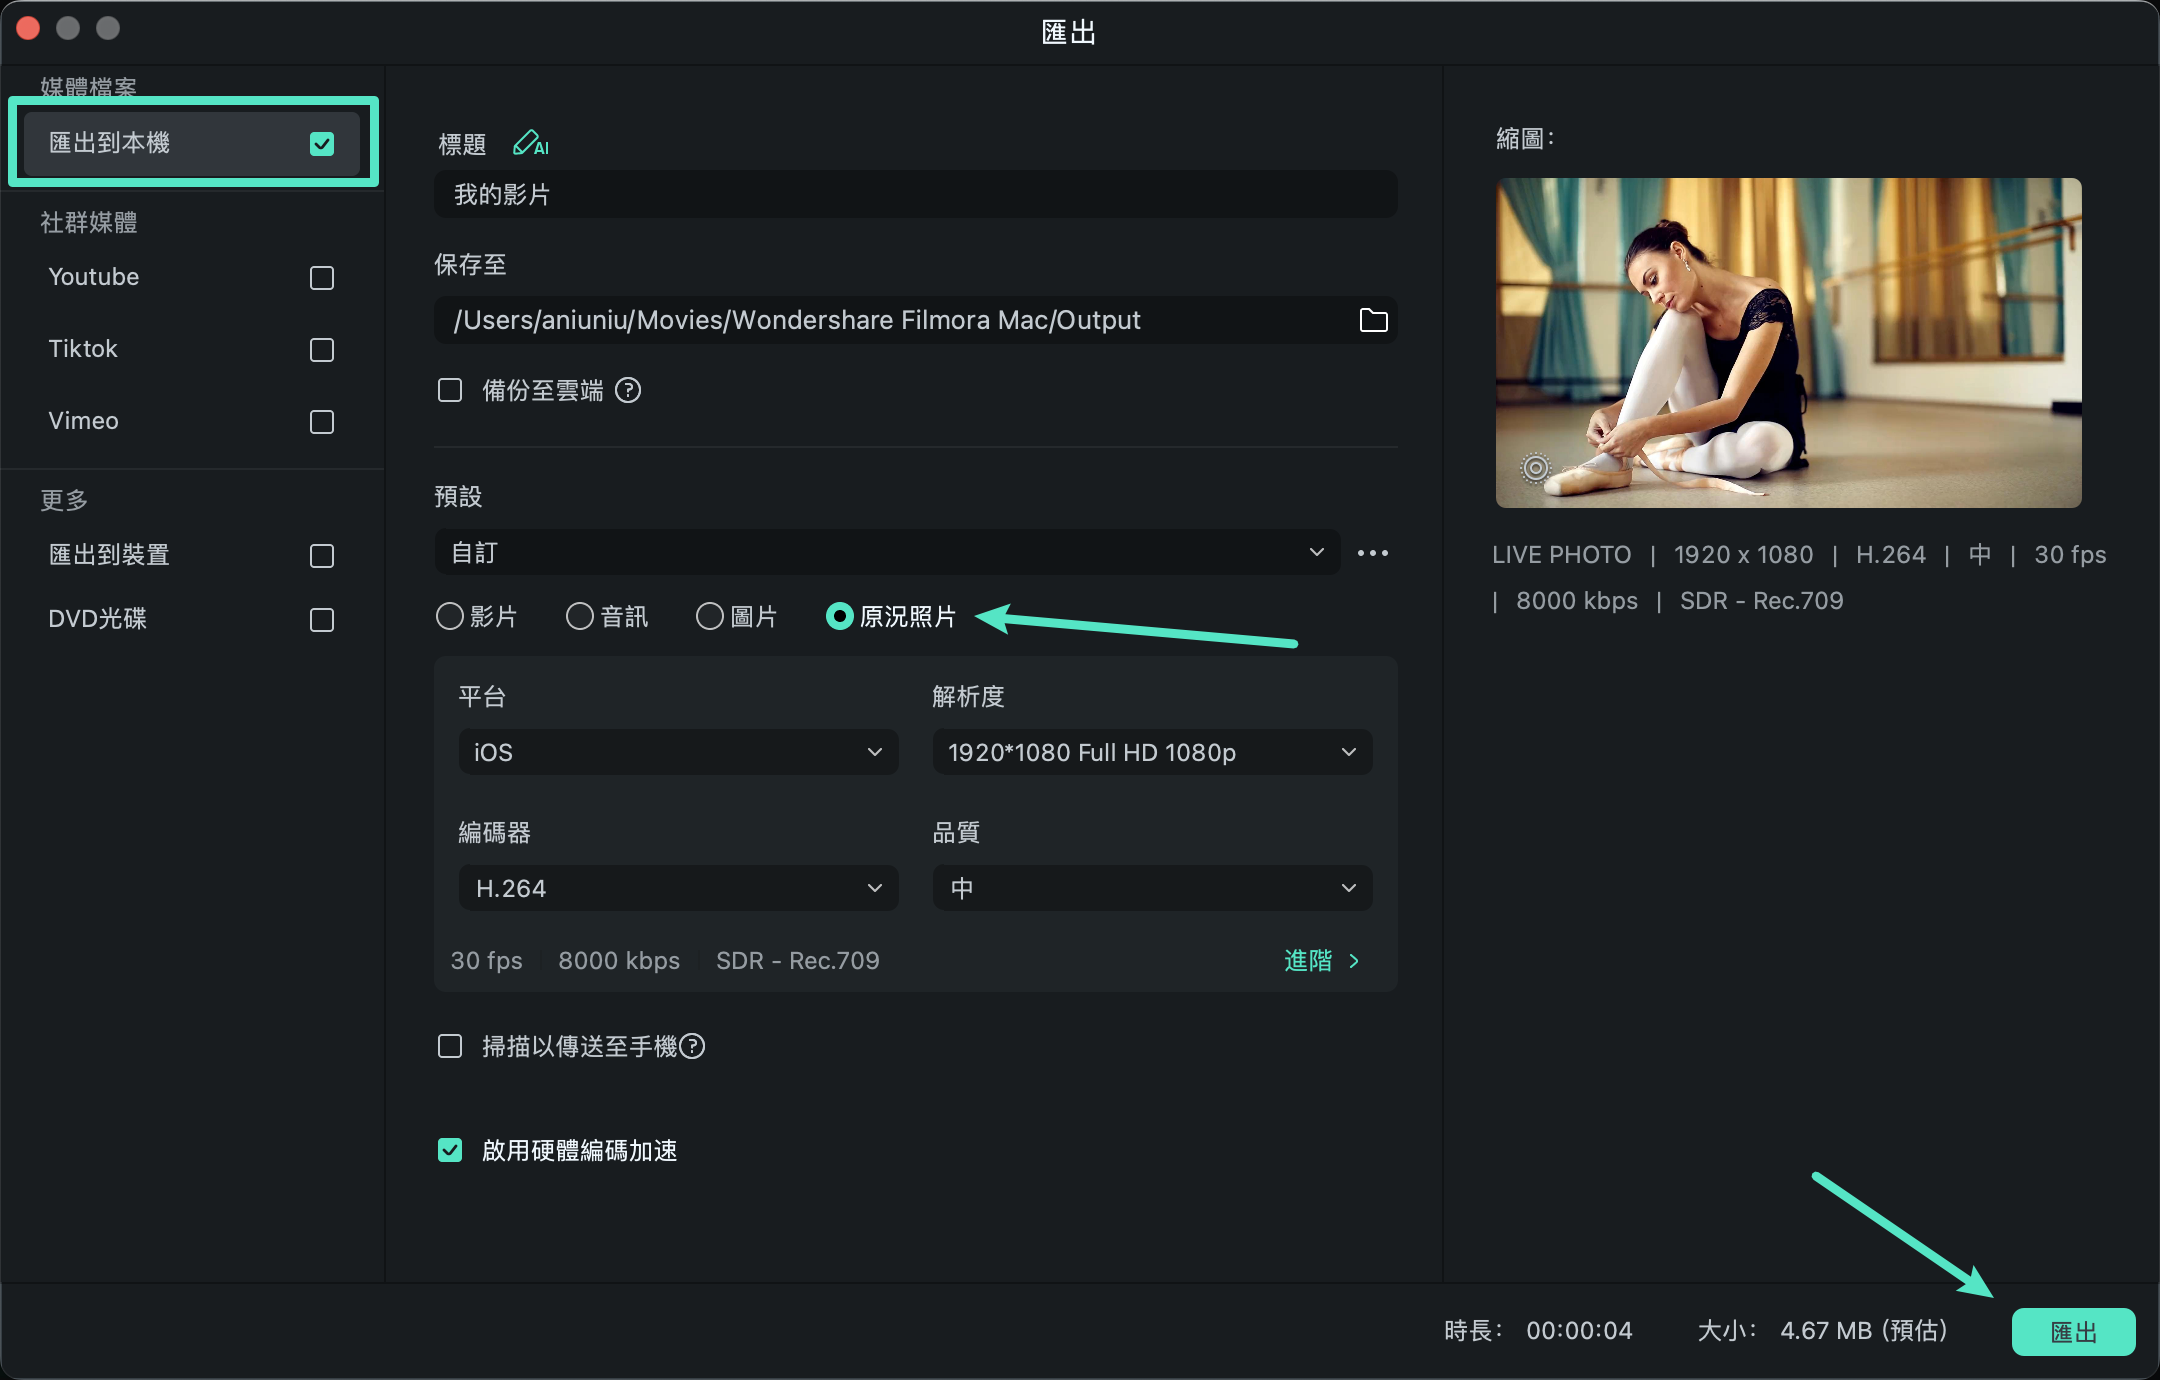The image size is (2160, 1380).
Task: Click the 匯出 export button
Action: click(x=2073, y=1331)
